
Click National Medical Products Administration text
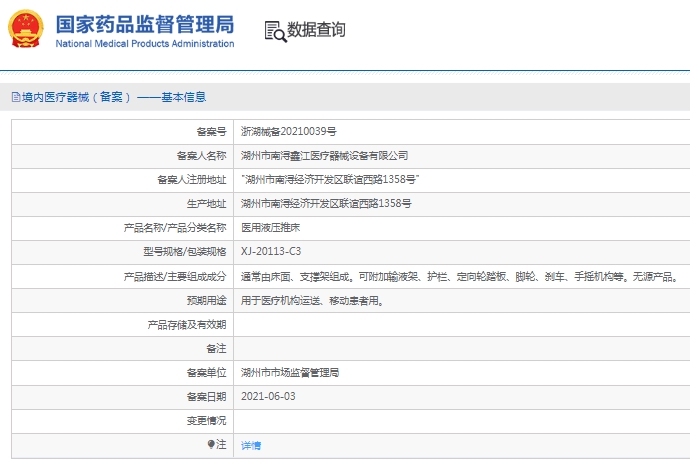point(145,44)
